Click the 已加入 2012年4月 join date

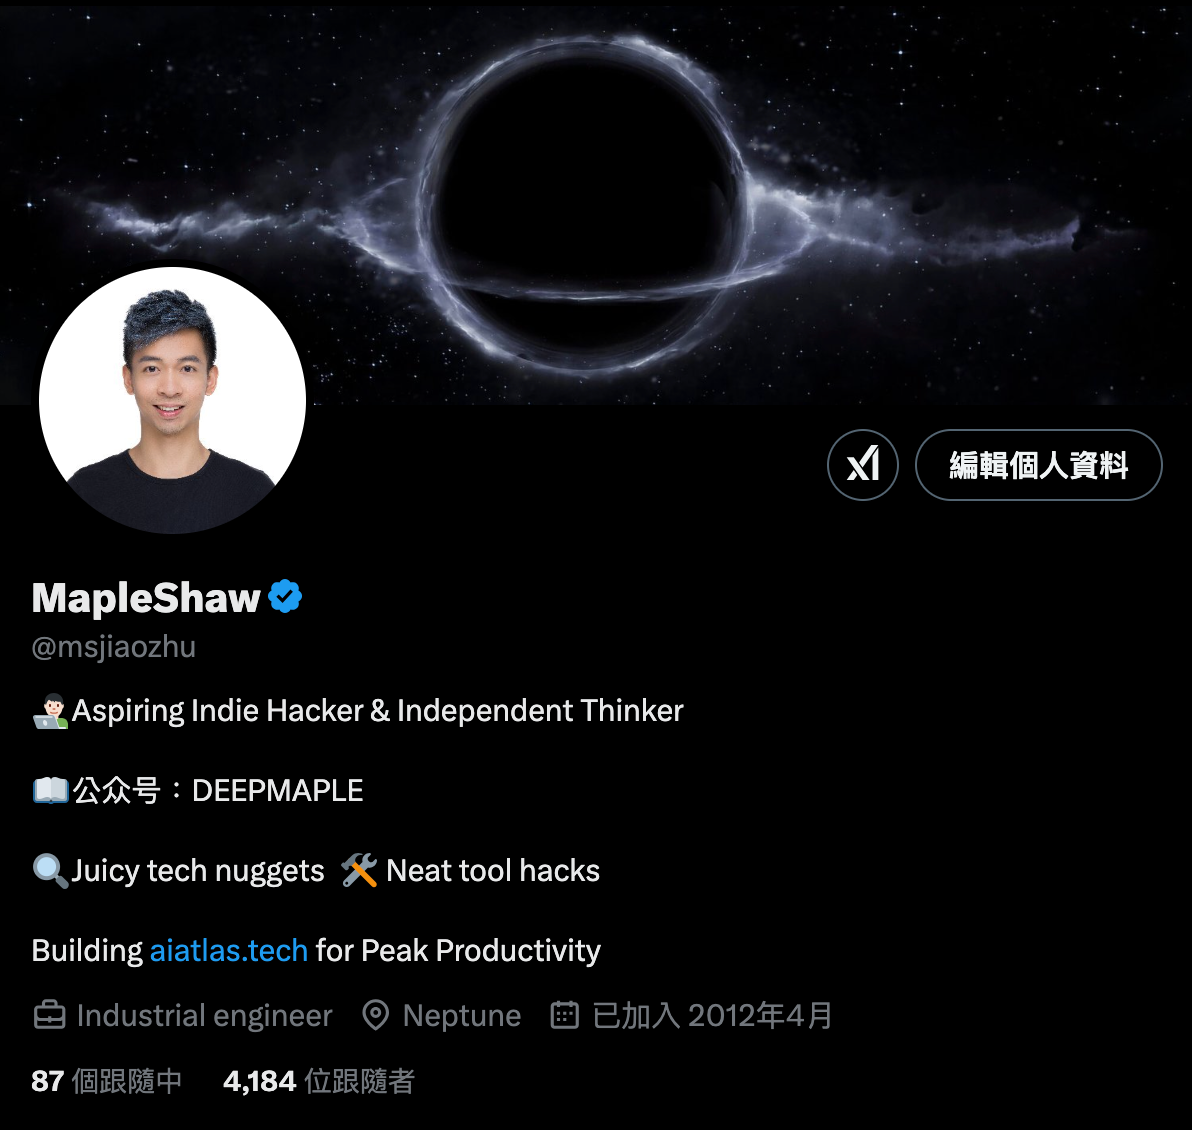(712, 1016)
